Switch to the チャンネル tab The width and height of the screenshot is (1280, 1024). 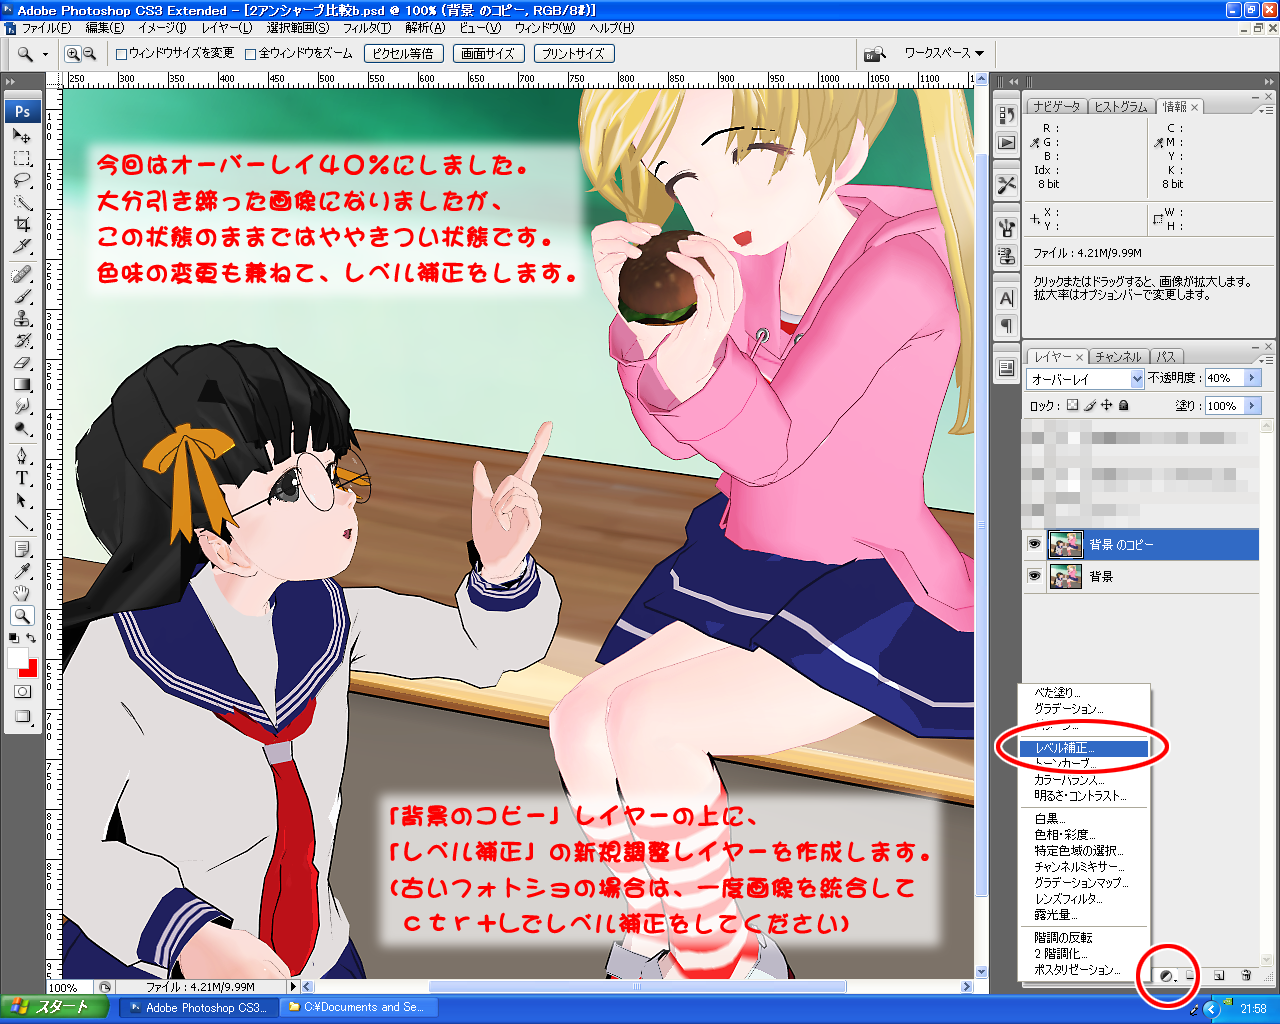tap(1117, 357)
